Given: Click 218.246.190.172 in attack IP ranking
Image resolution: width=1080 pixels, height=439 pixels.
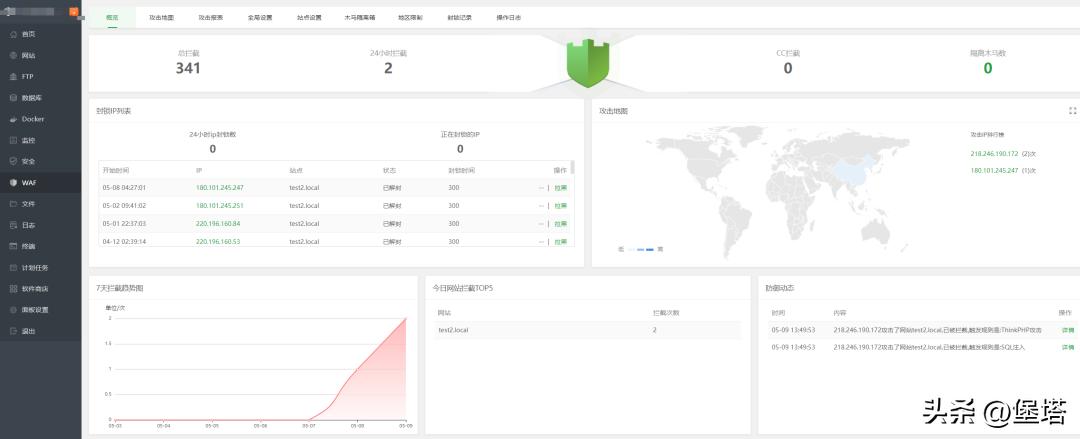Looking at the screenshot, I should (994, 154).
